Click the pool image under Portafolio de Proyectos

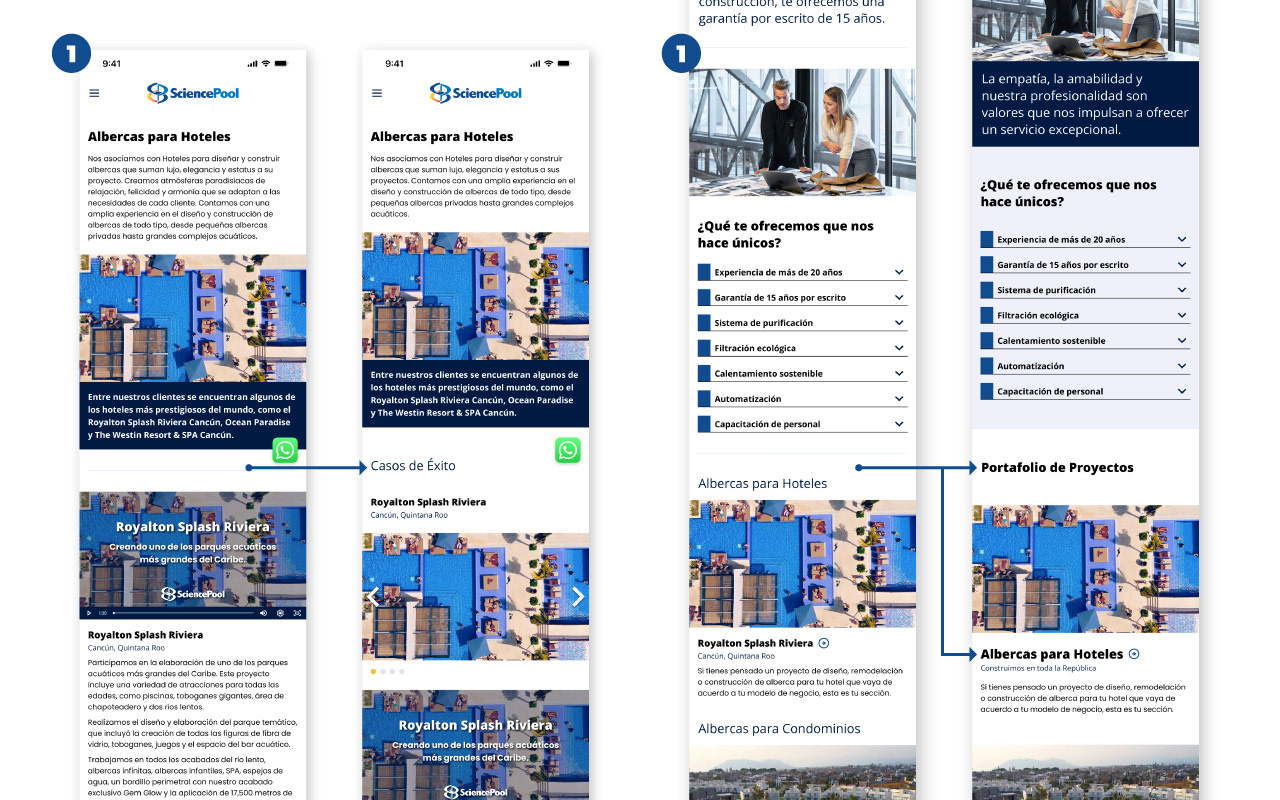point(1085,569)
